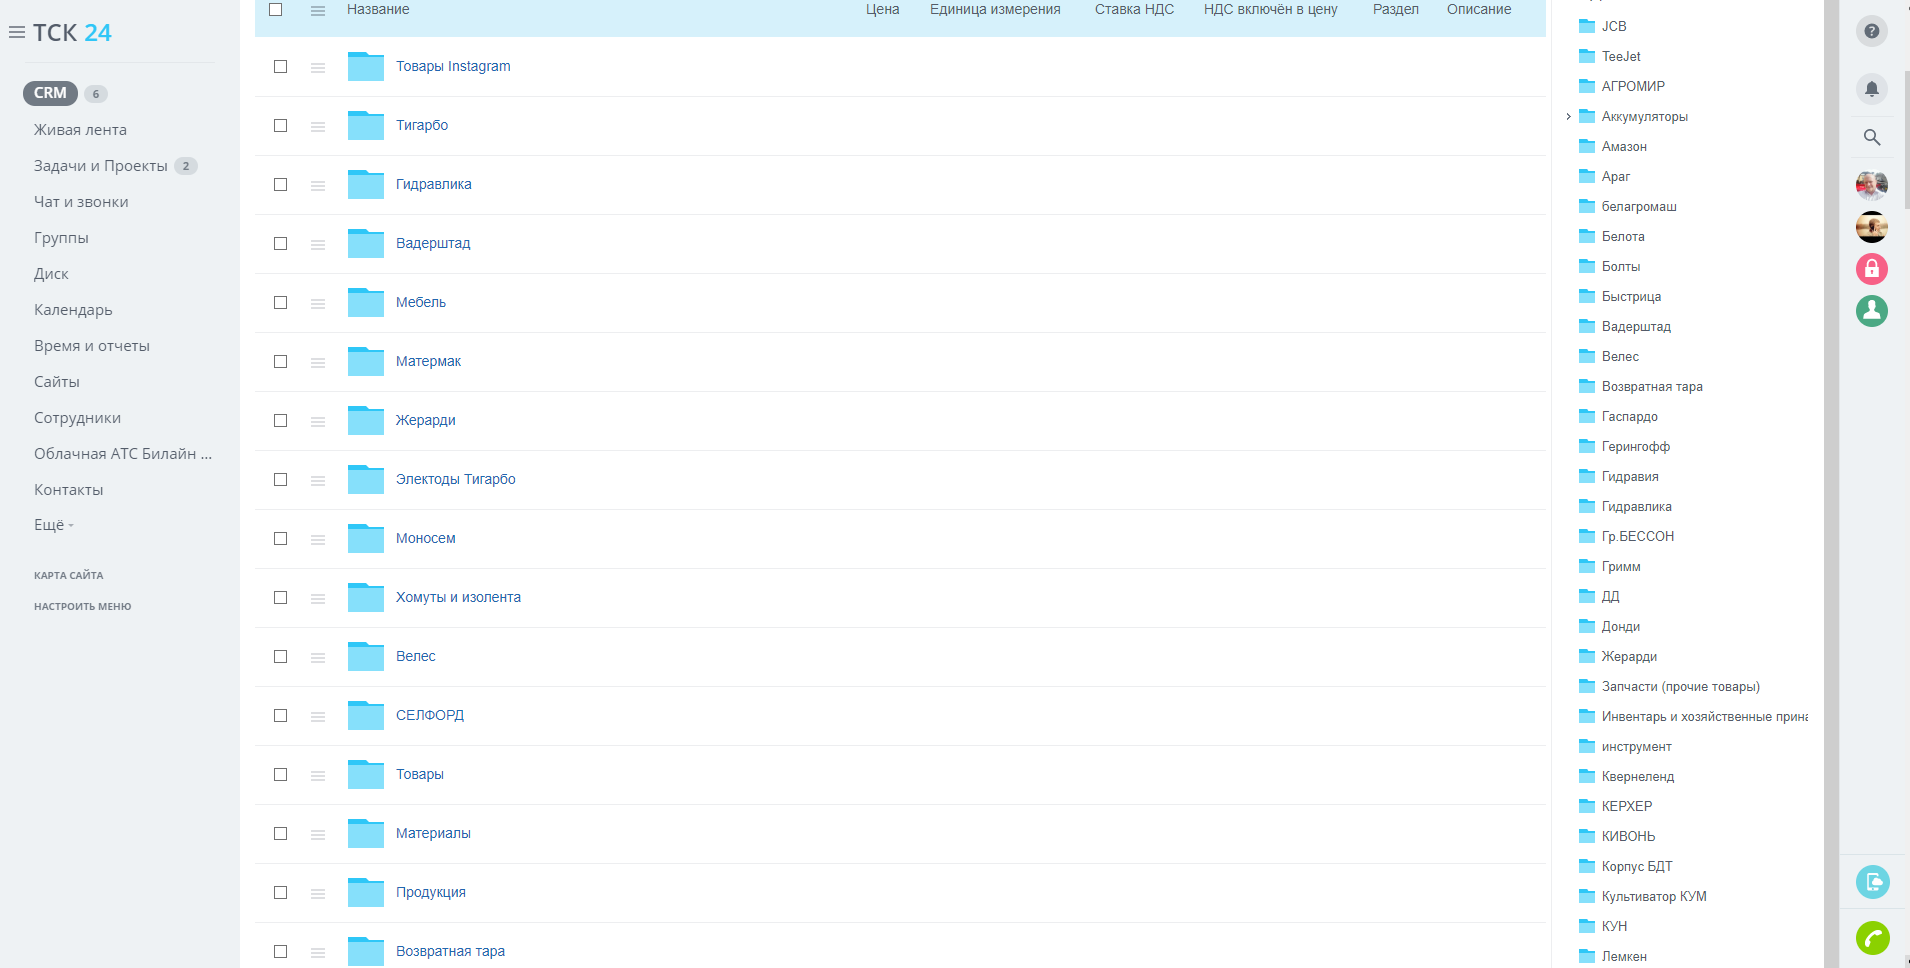Screen dimensions: 1910x968
Task: Open notifications bell icon
Action: coord(1871,89)
